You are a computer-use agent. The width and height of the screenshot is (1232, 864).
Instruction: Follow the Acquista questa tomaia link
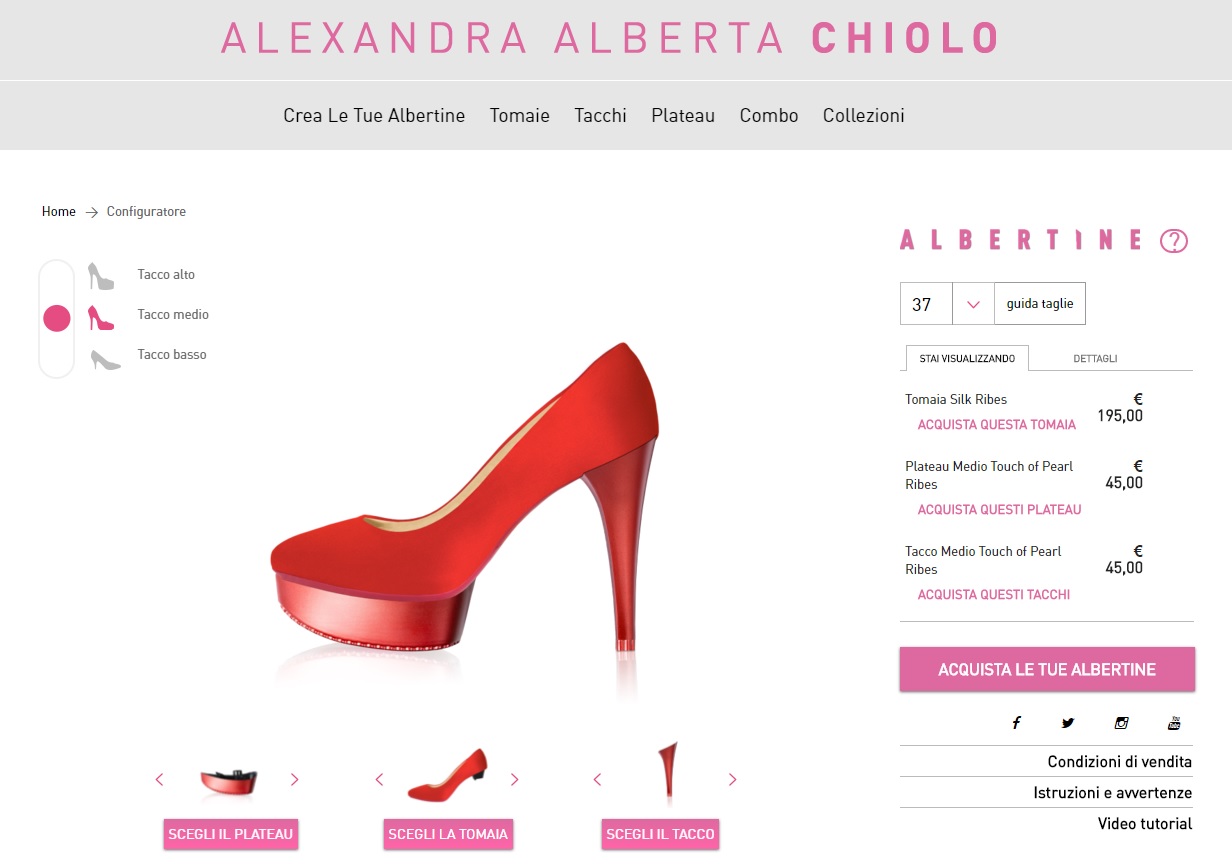[997, 424]
